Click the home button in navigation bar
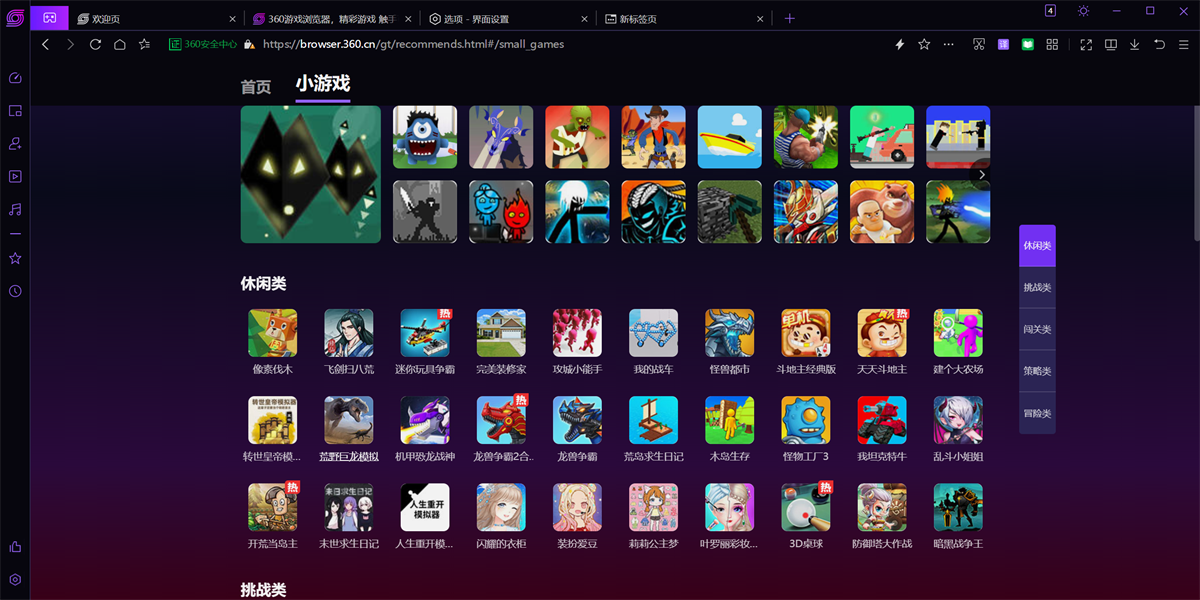Screen dimensions: 1200x600 click(120, 45)
